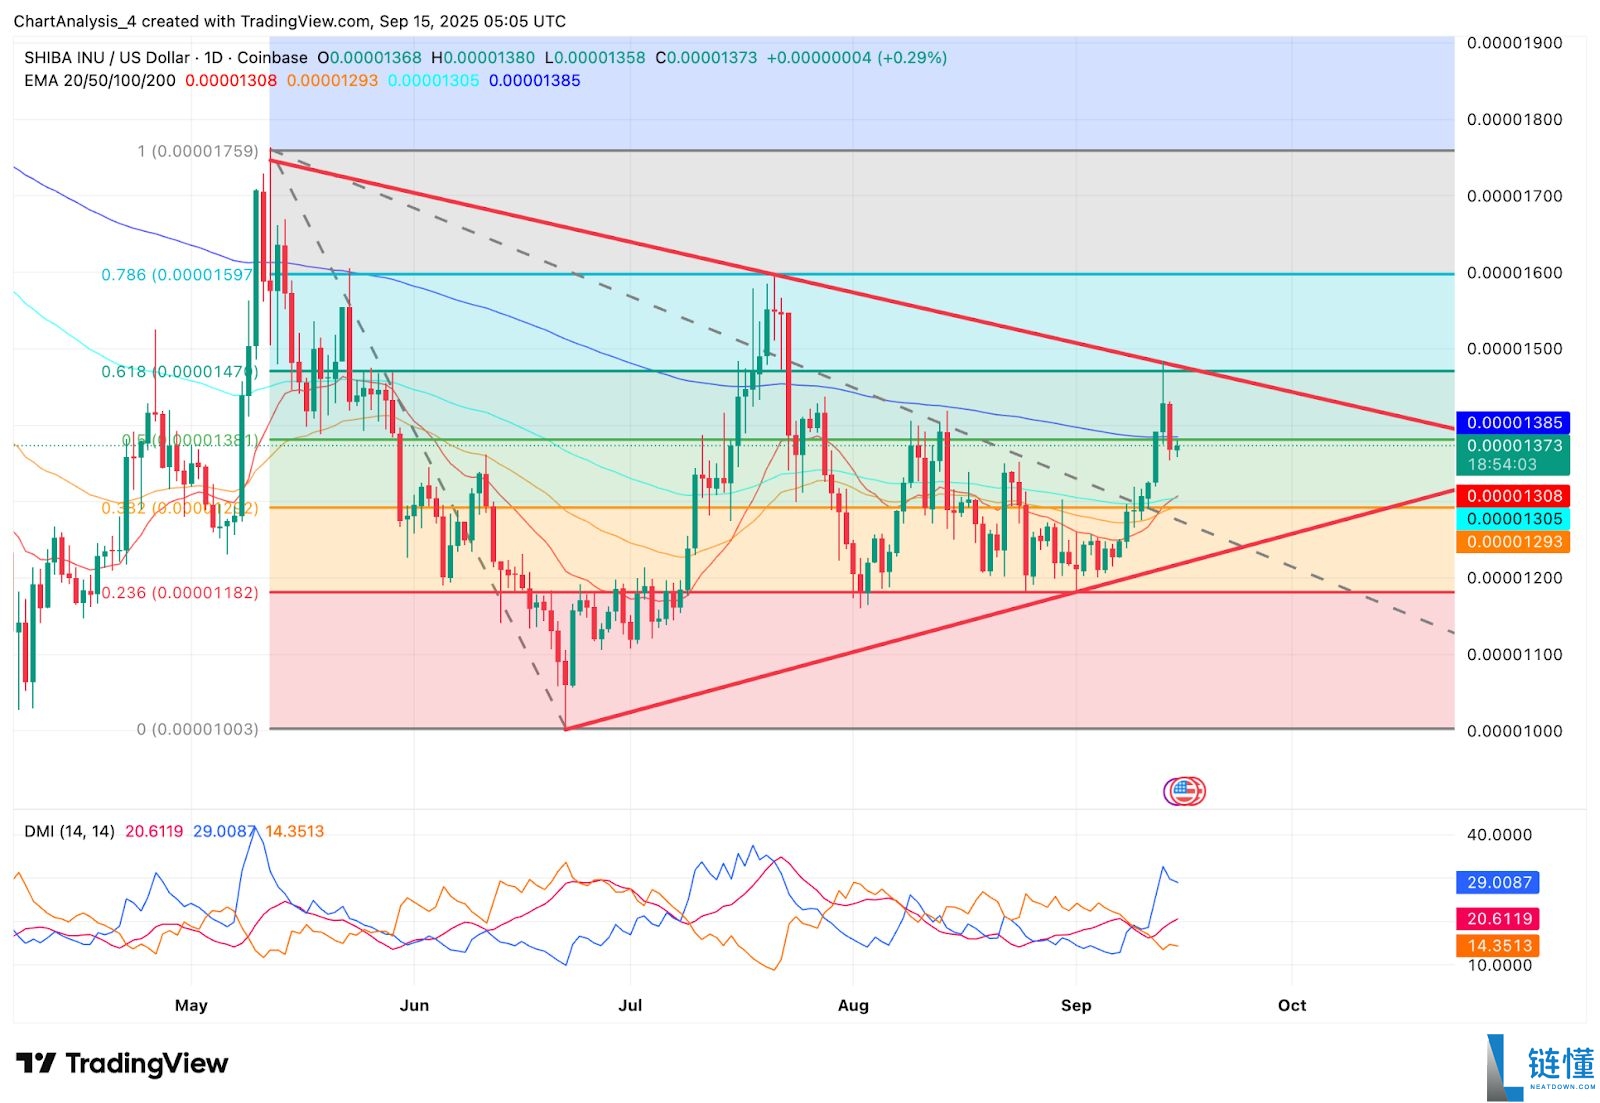Select the EMA 20/50/100/200 indicator legend
This screenshot has width=1600, height=1103.
point(100,81)
